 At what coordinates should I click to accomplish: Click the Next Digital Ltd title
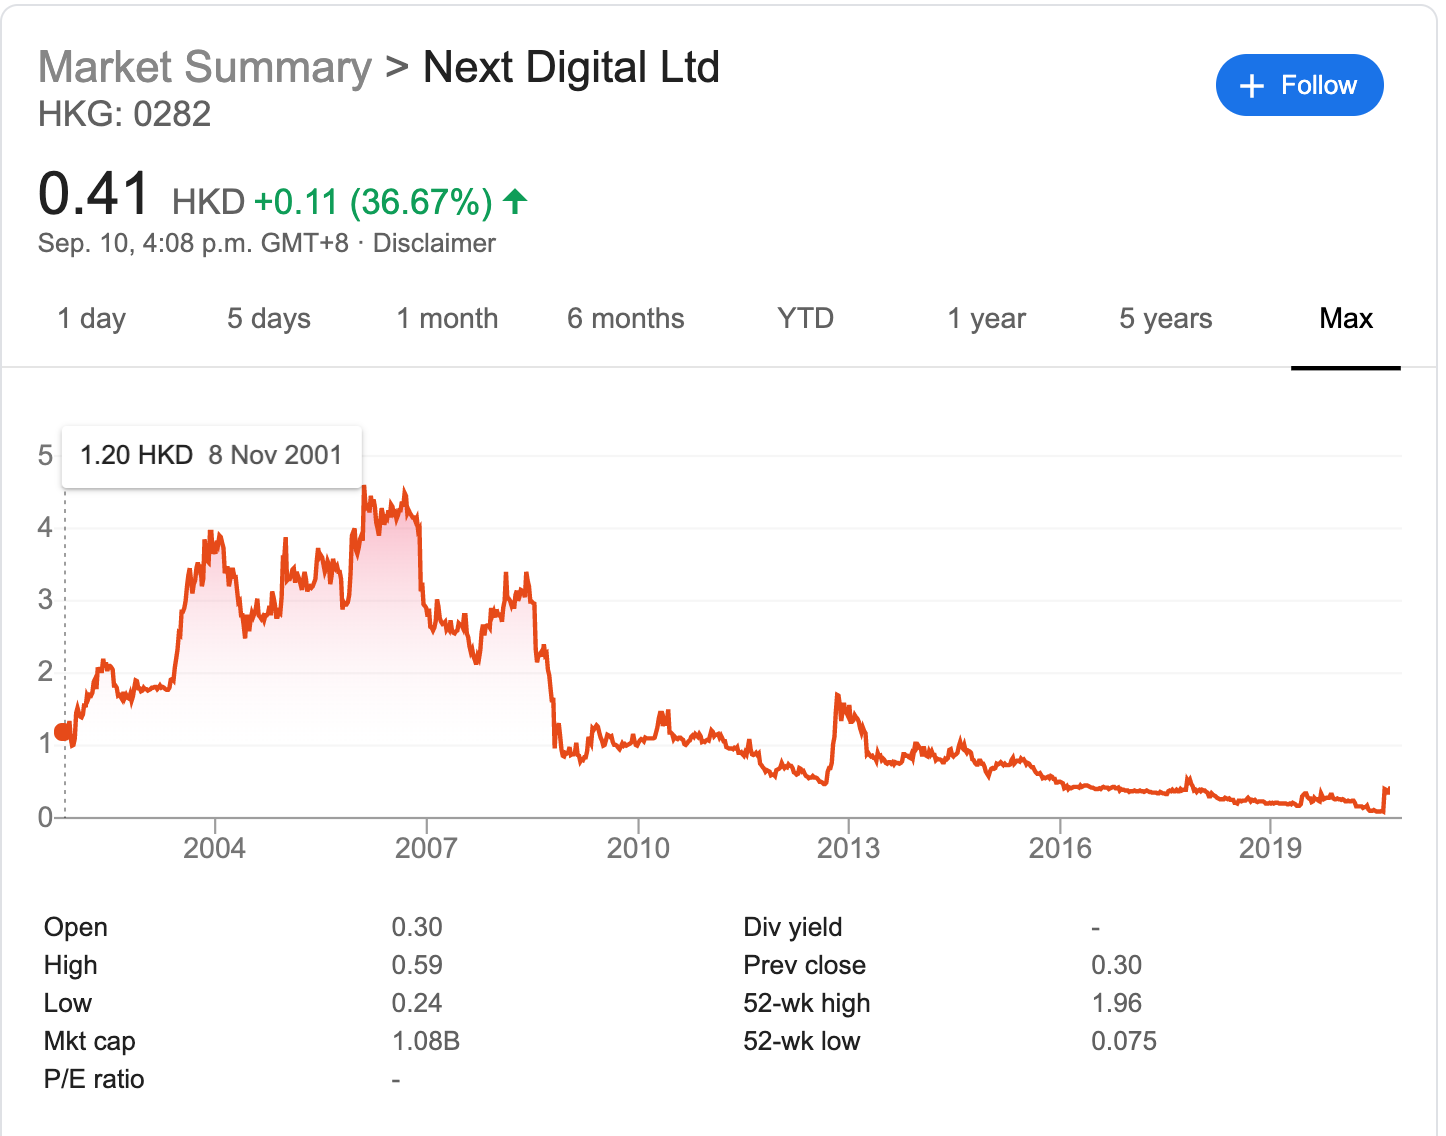[571, 68]
